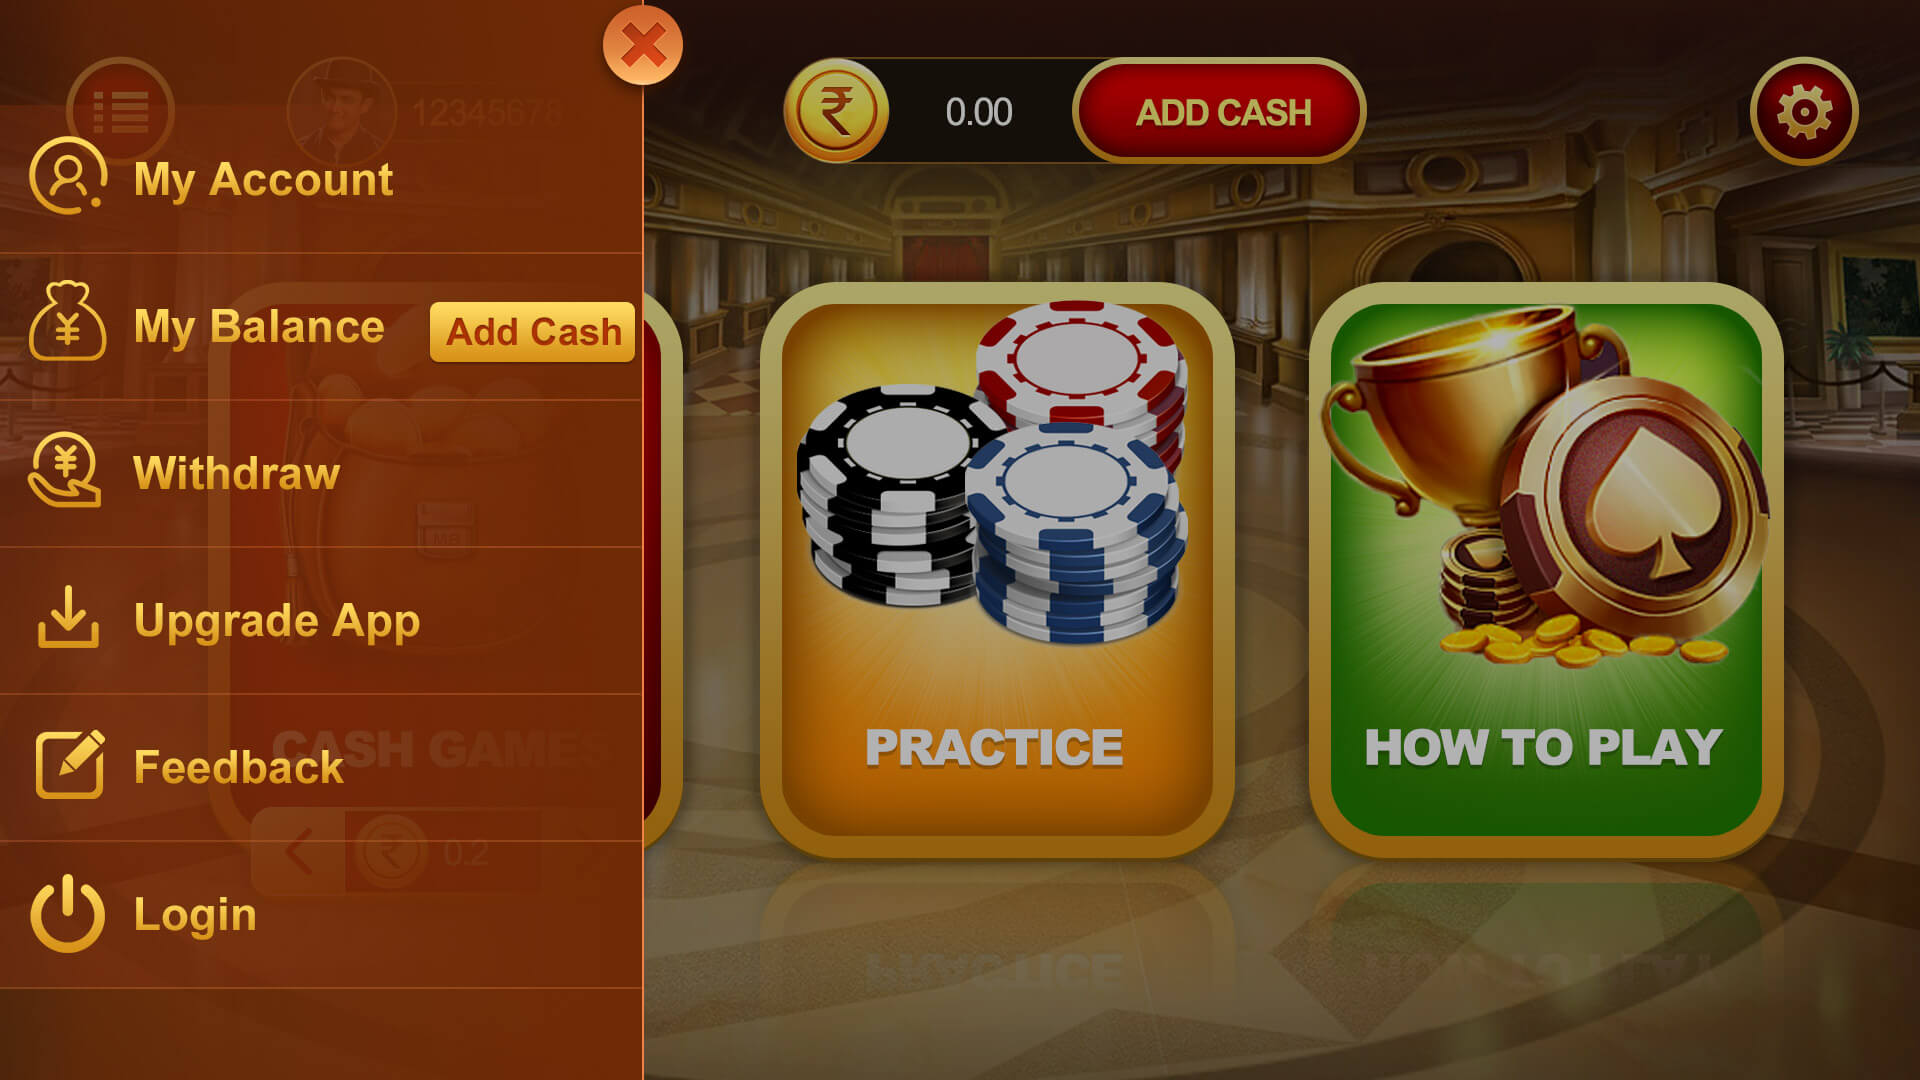
Task: Click the Login power icon
Action: pos(67,912)
